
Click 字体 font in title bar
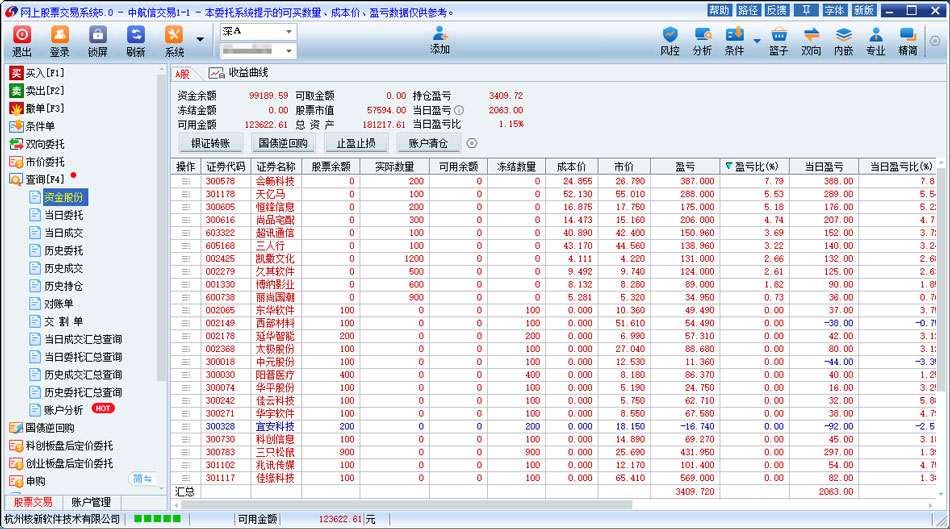[x=834, y=10]
